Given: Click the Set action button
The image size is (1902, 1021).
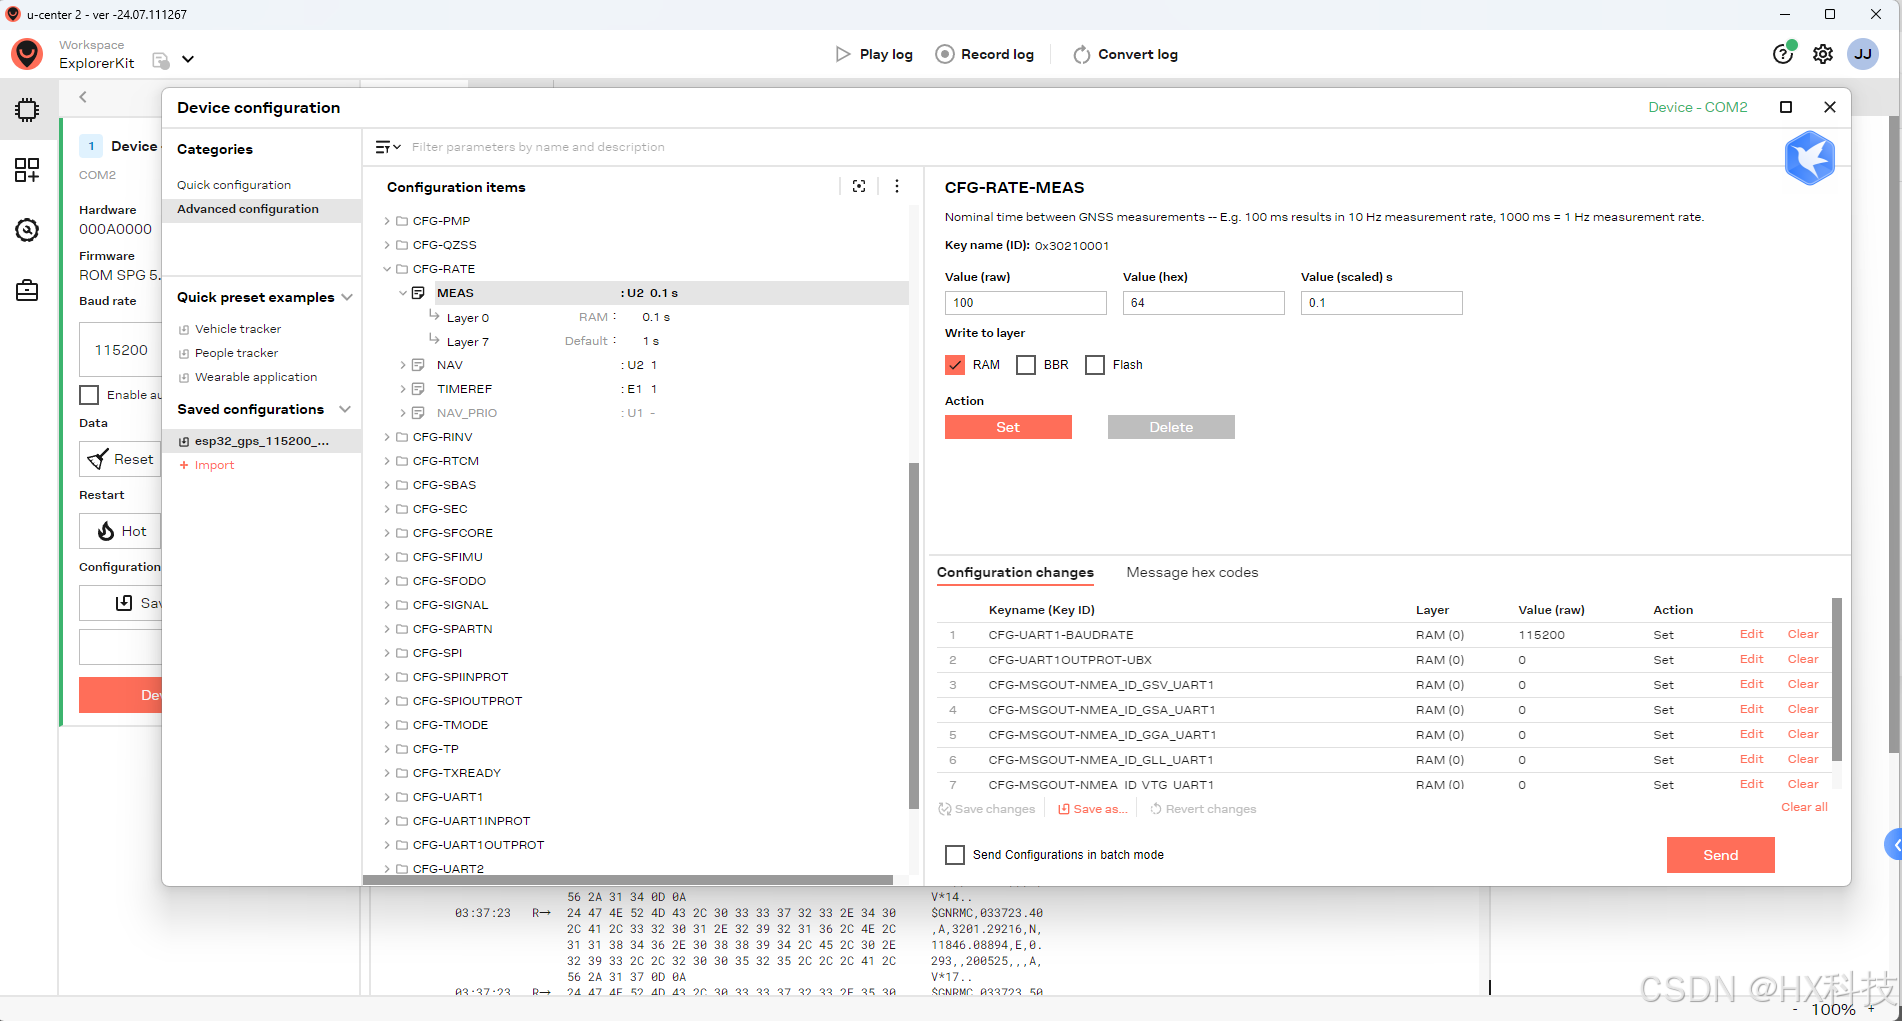Looking at the screenshot, I should [1008, 427].
